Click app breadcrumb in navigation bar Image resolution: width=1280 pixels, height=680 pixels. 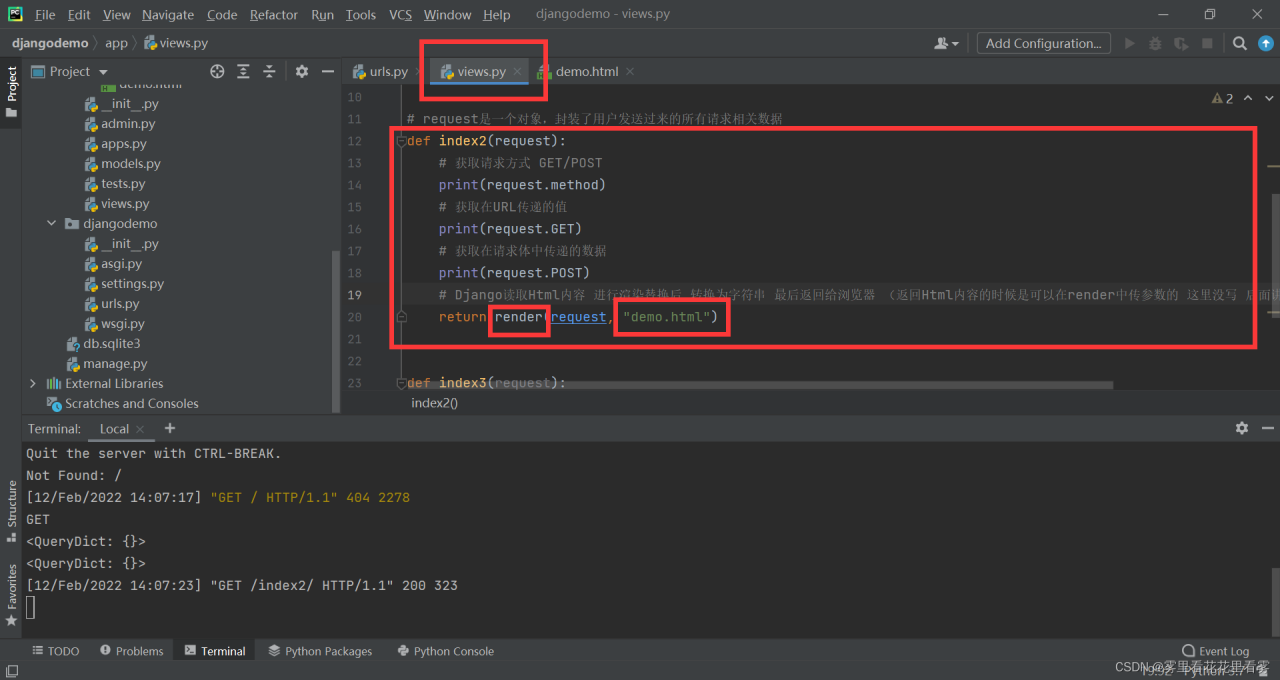pyautogui.click(x=116, y=43)
